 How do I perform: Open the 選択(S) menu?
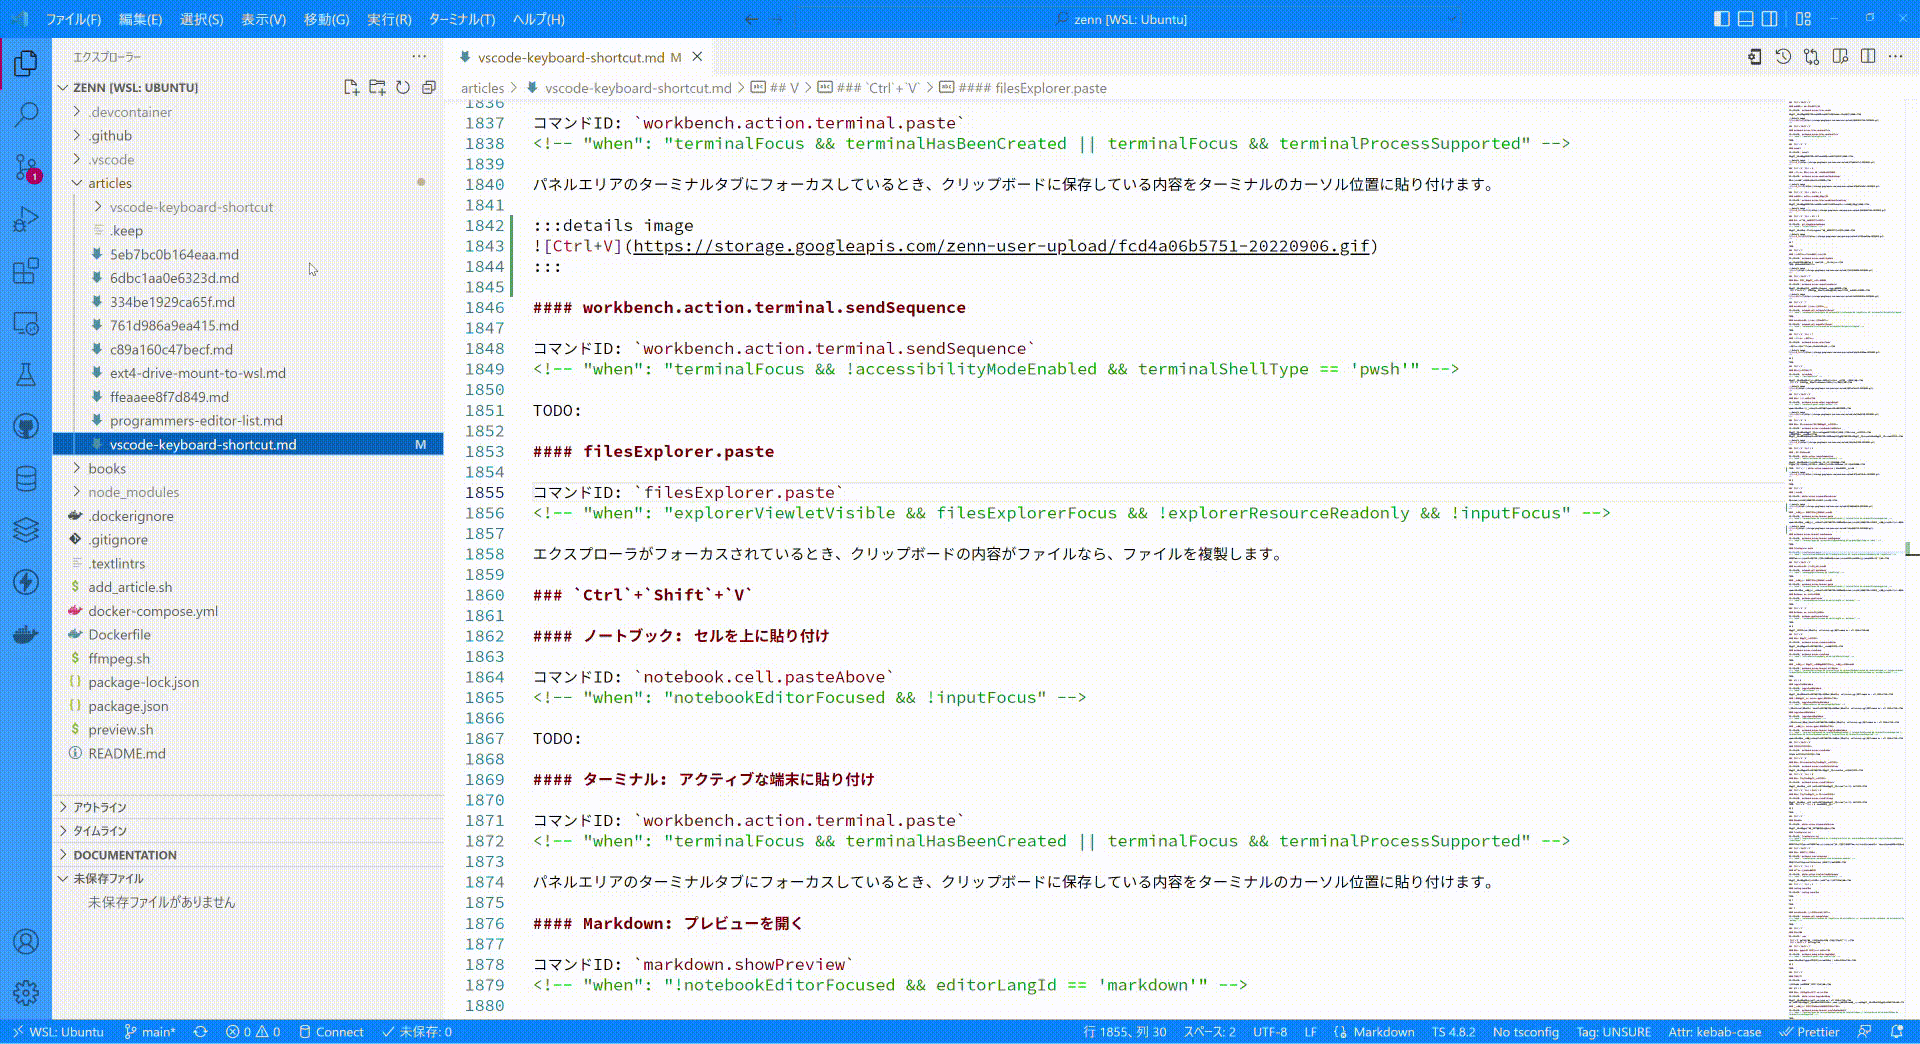click(201, 19)
